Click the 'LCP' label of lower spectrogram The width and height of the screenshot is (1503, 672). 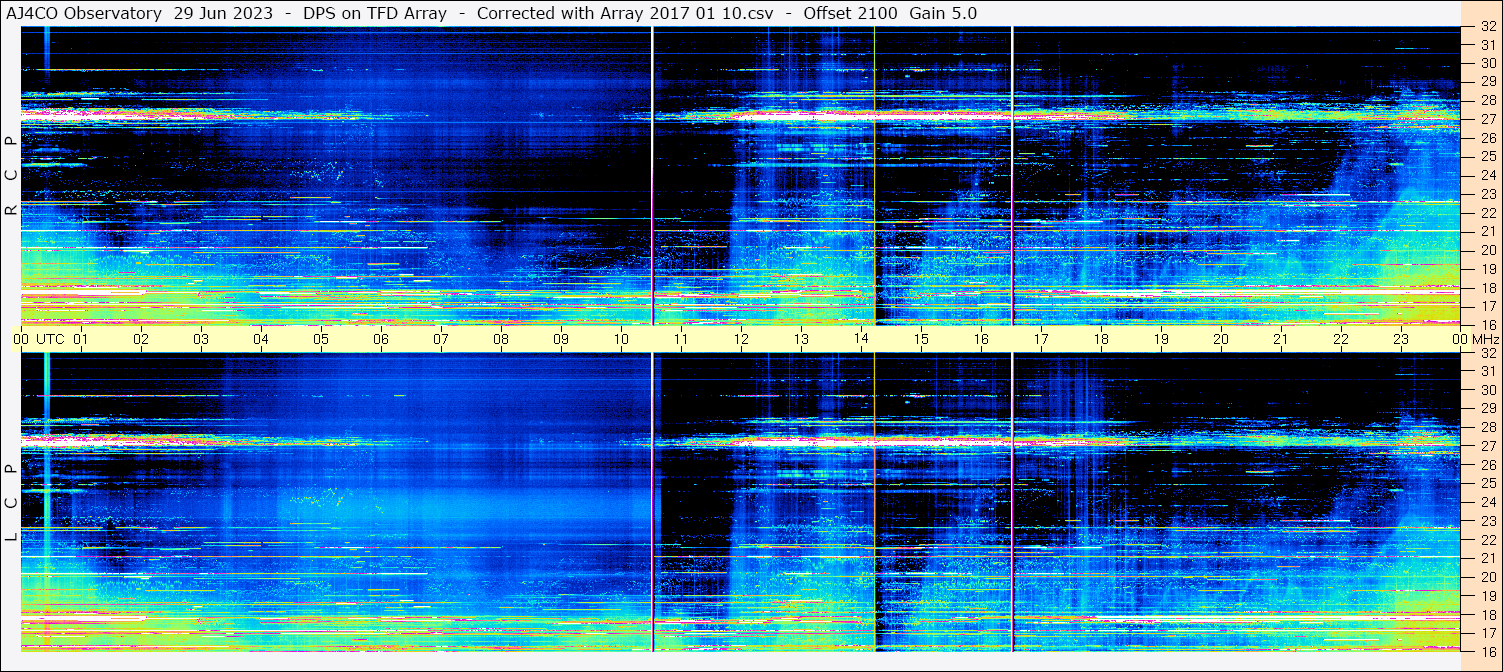pyautogui.click(x=11, y=503)
